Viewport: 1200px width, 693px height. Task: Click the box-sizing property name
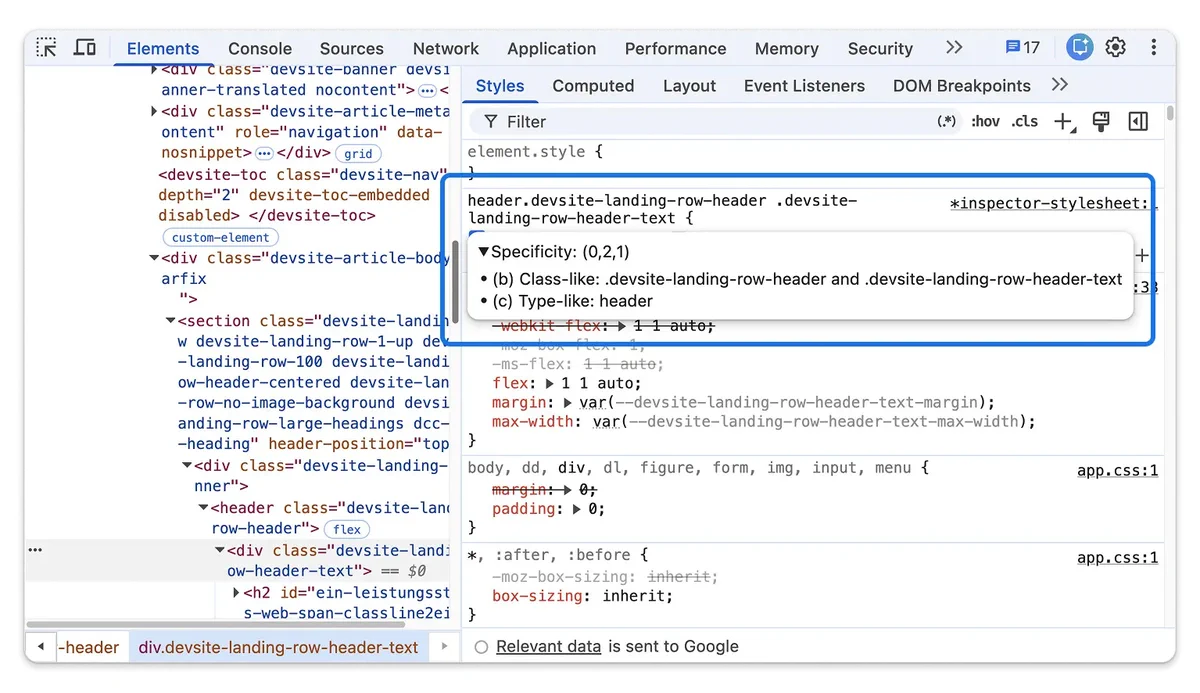(x=539, y=596)
